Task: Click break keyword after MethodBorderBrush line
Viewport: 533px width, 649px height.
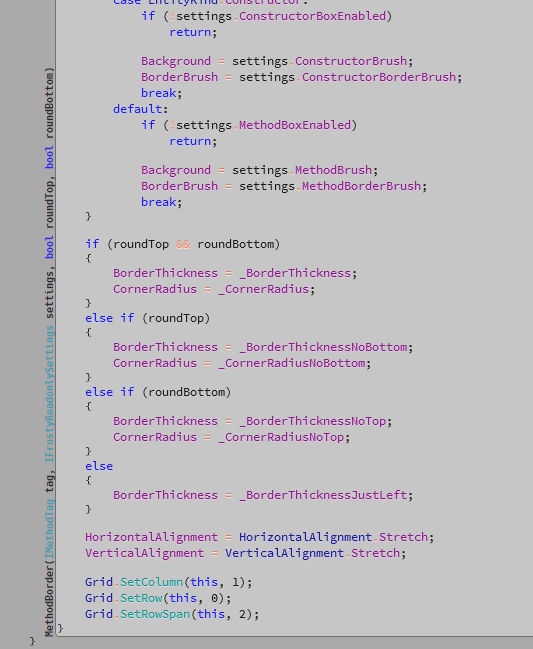Action: point(158,202)
